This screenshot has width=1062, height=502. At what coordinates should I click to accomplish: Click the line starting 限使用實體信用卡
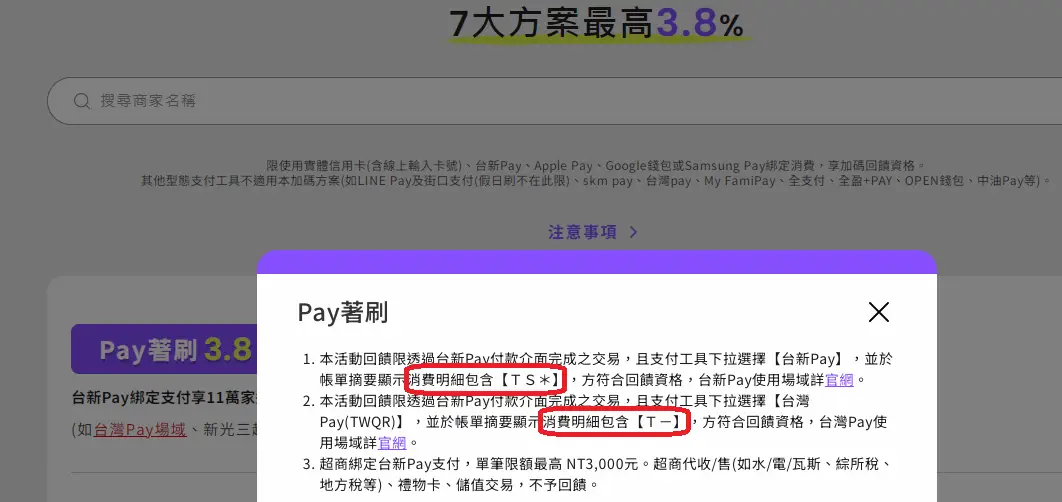coord(595,165)
